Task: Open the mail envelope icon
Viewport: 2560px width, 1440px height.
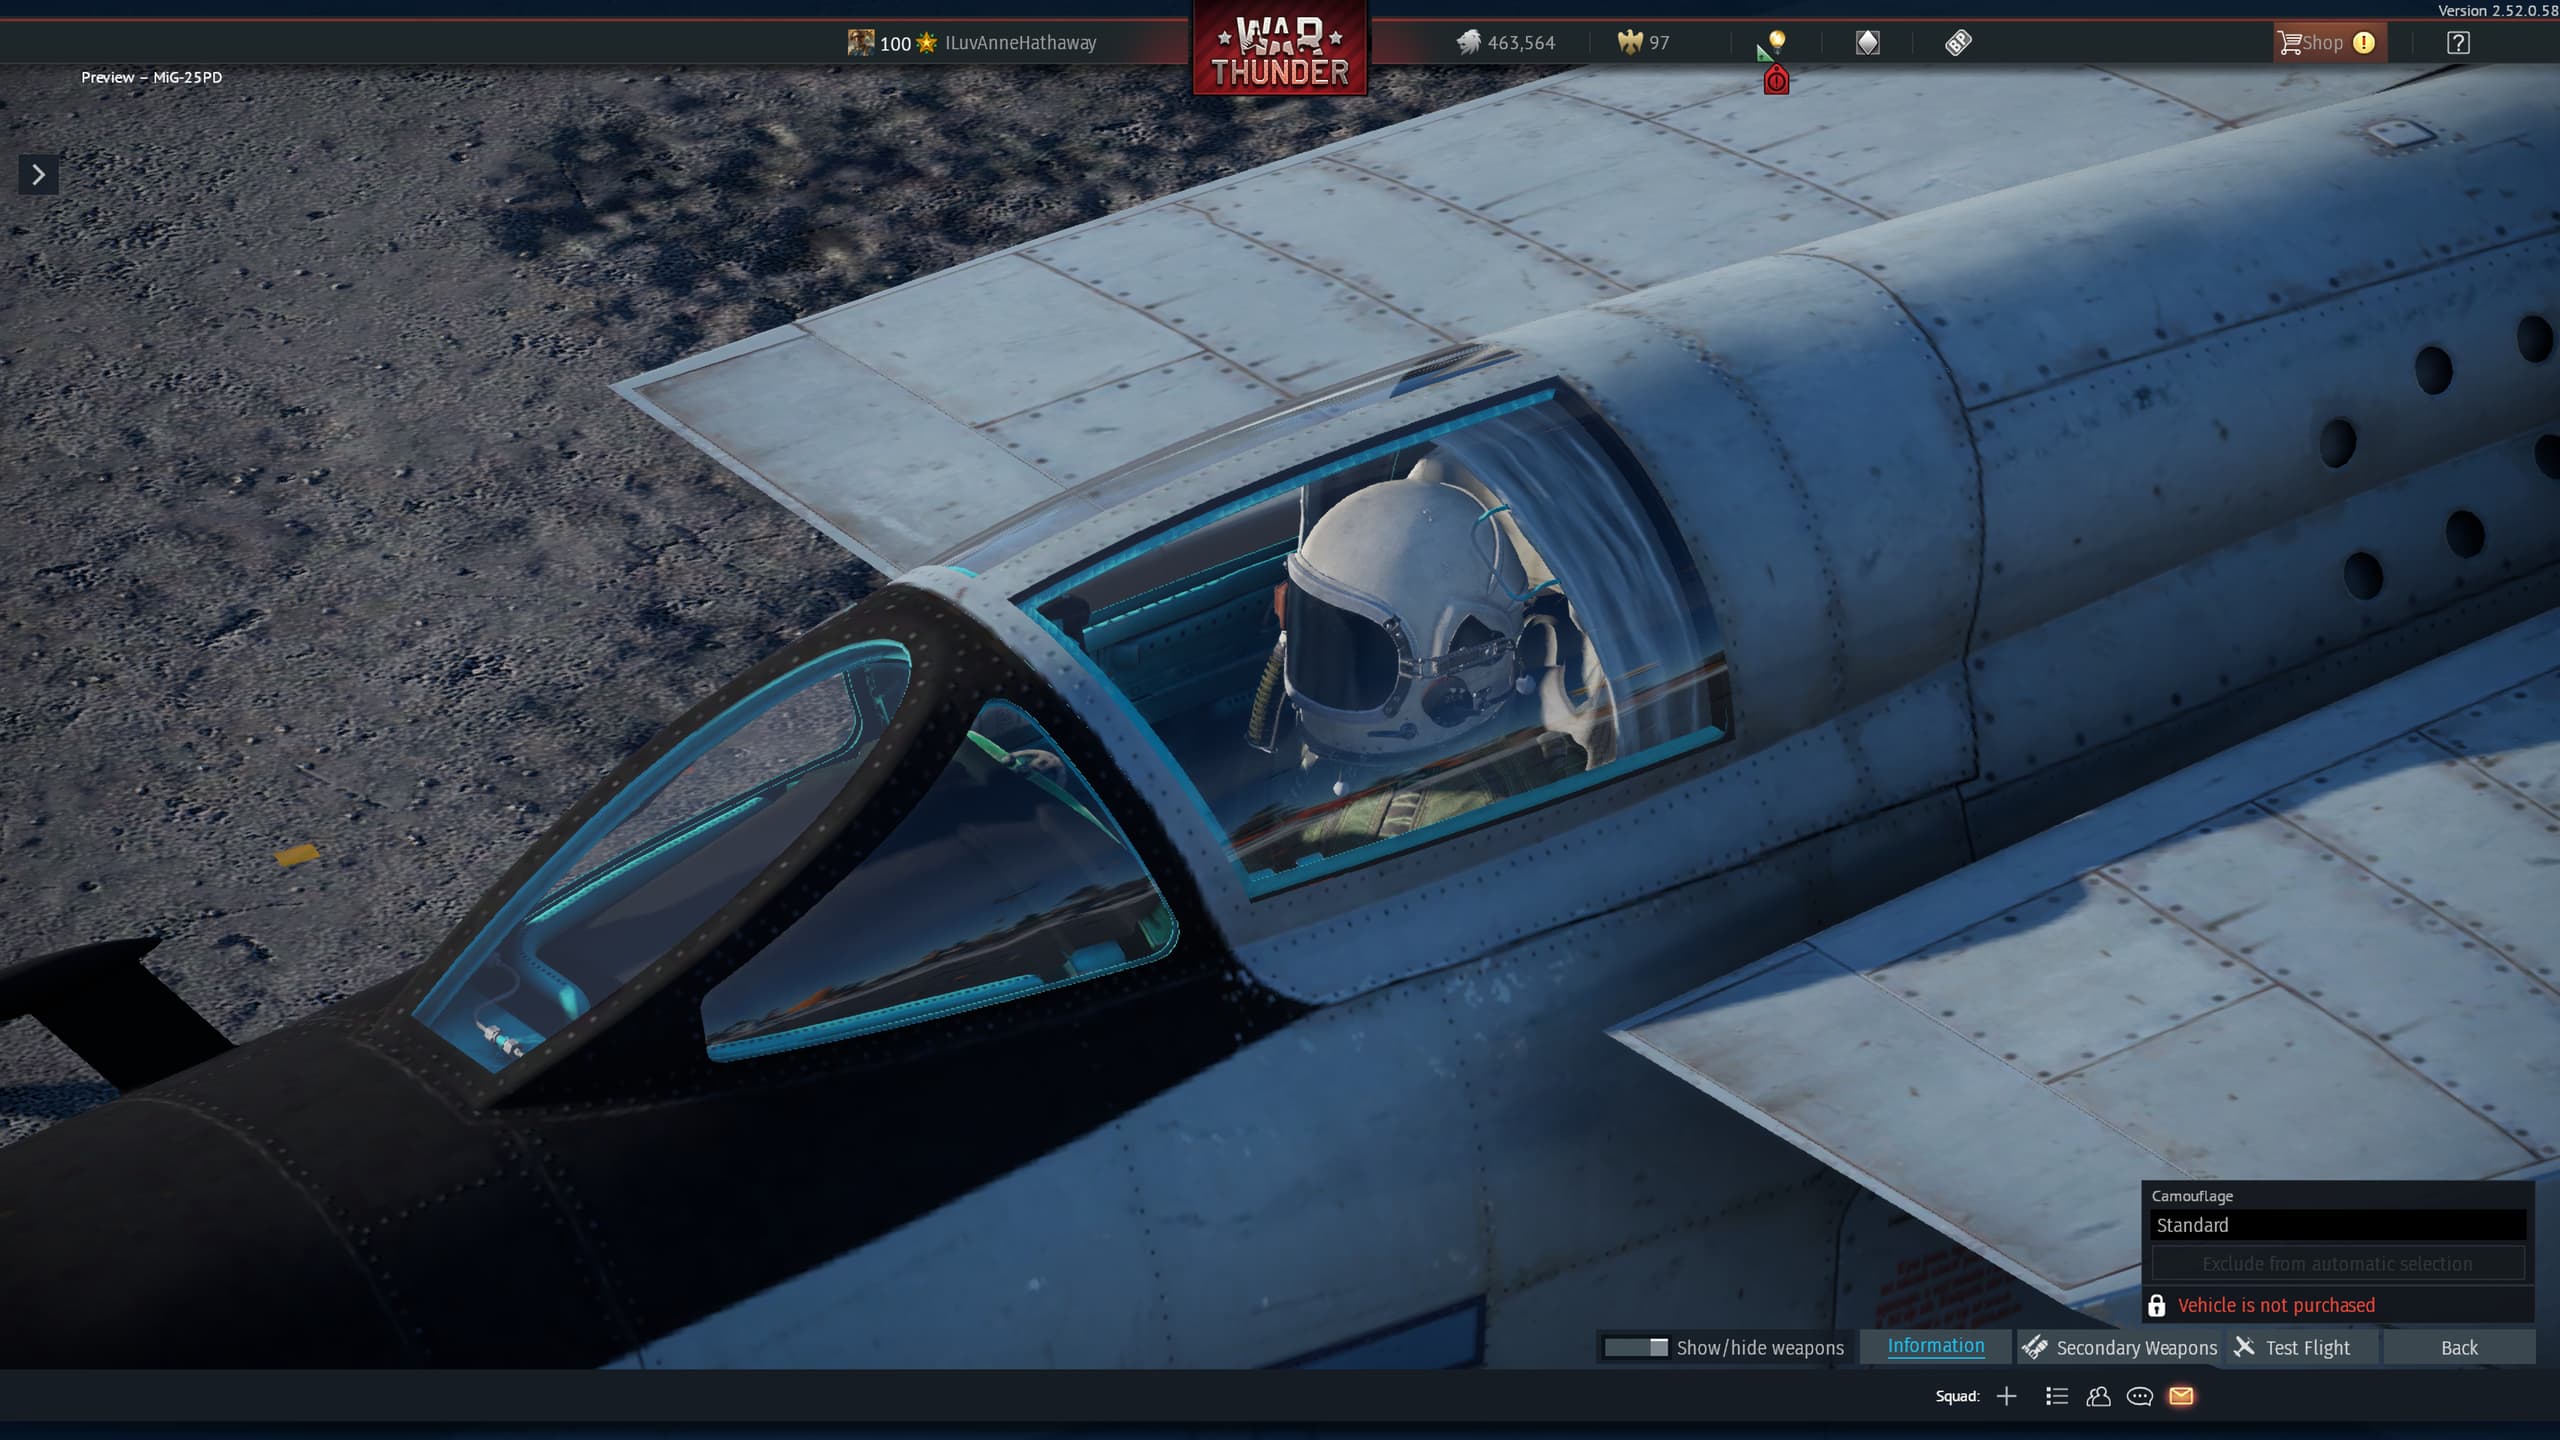Action: (2181, 1396)
